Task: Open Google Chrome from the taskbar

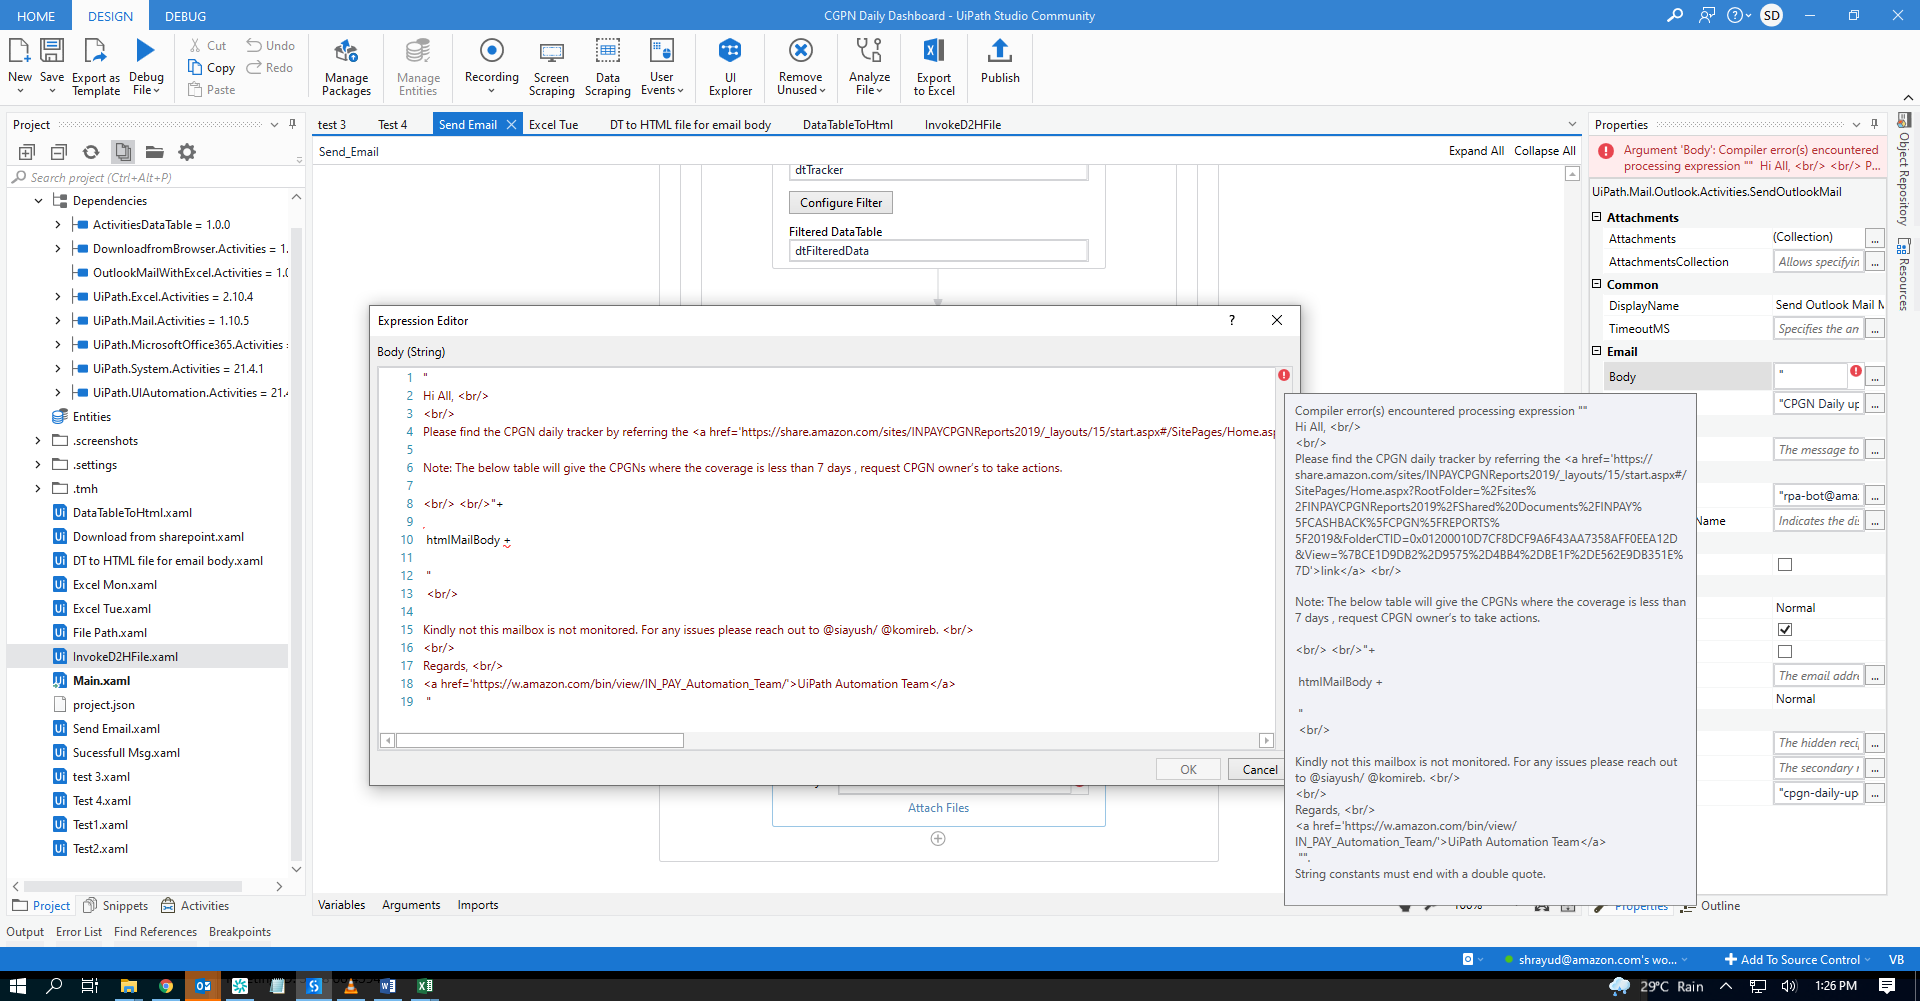Action: click(166, 986)
